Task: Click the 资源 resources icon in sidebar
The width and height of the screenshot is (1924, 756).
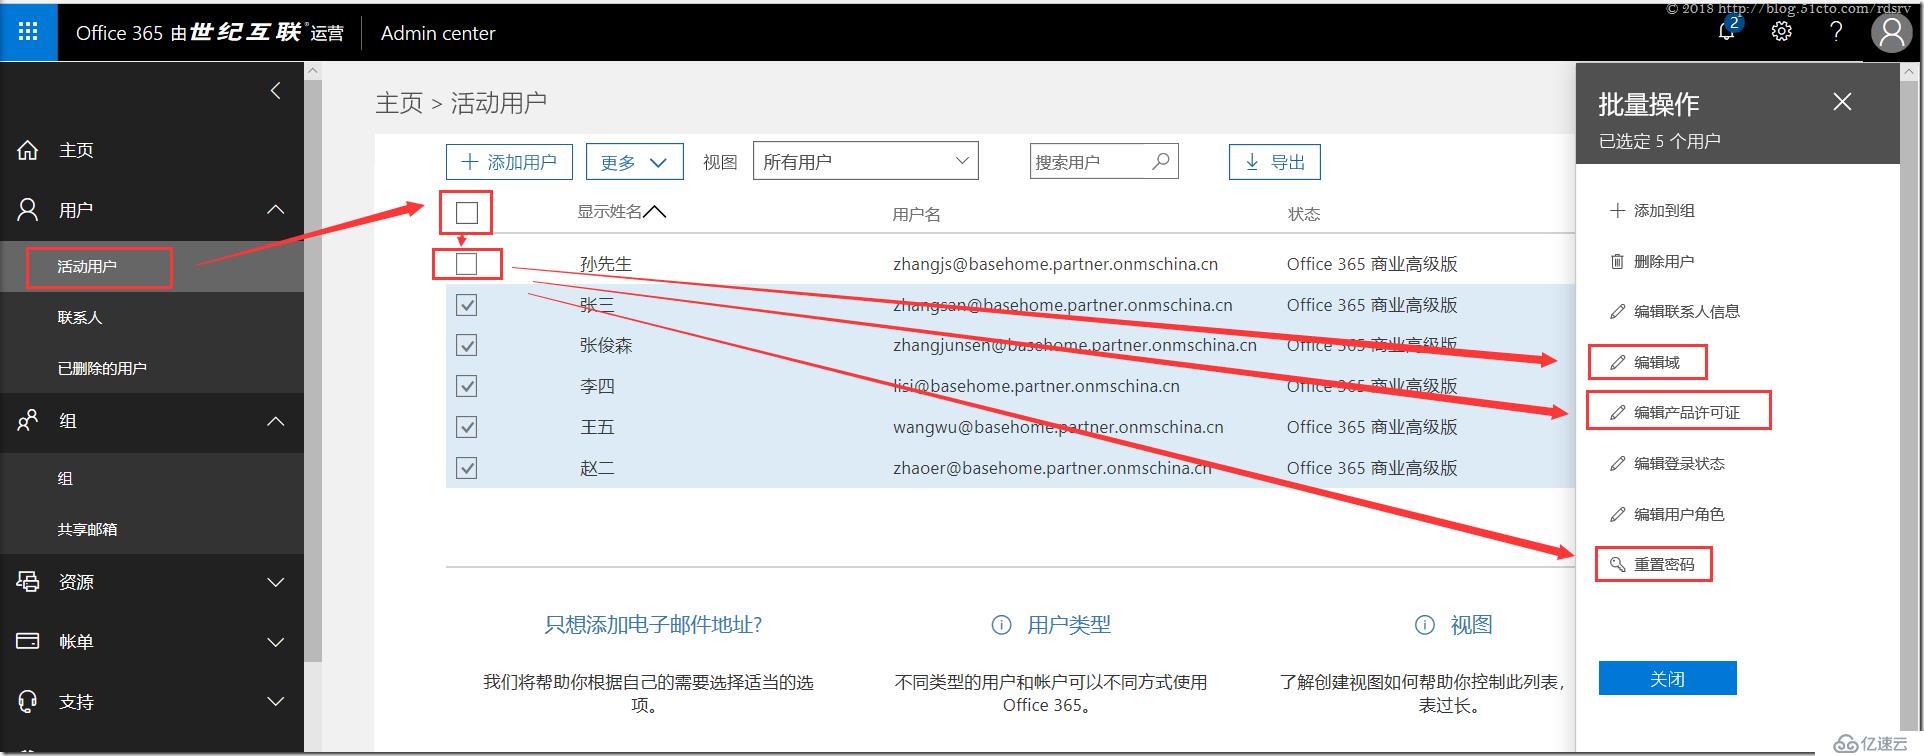Action: 28,582
